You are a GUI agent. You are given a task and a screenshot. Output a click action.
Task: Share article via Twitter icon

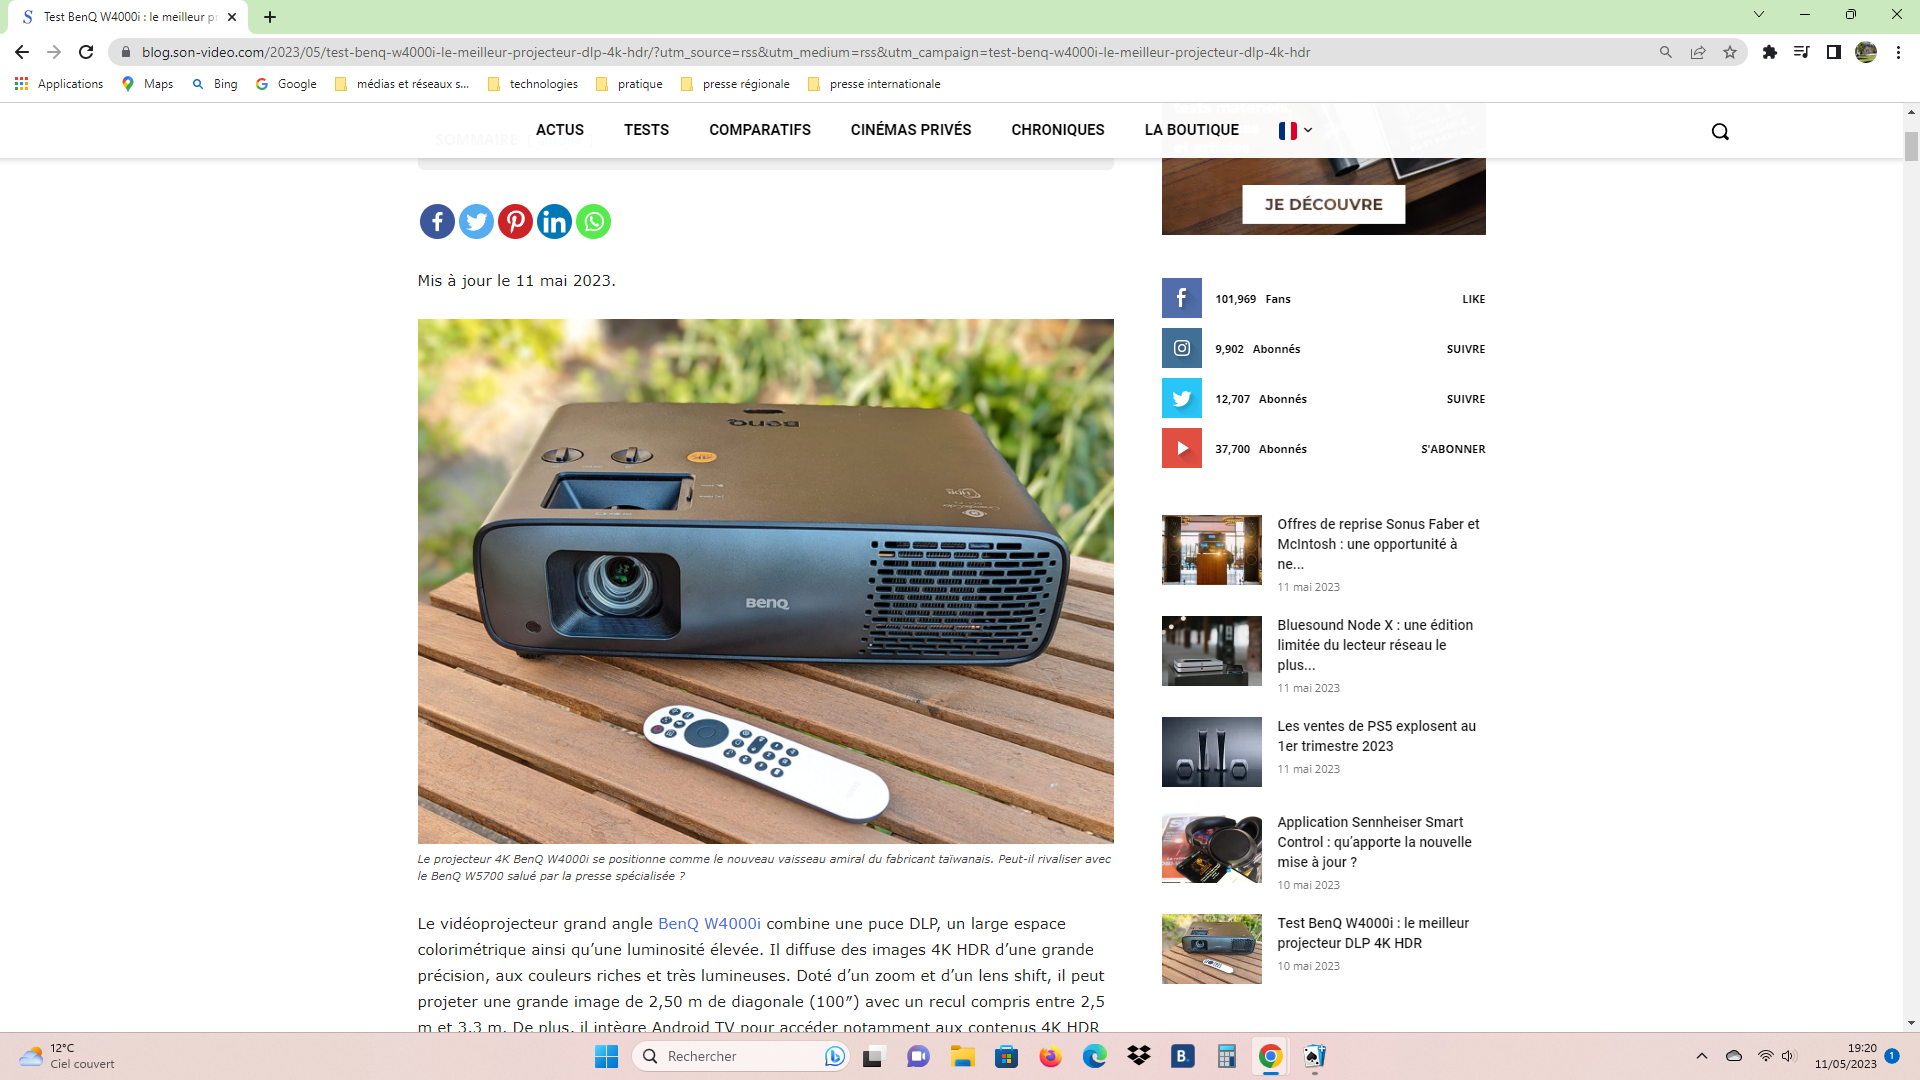[476, 221]
